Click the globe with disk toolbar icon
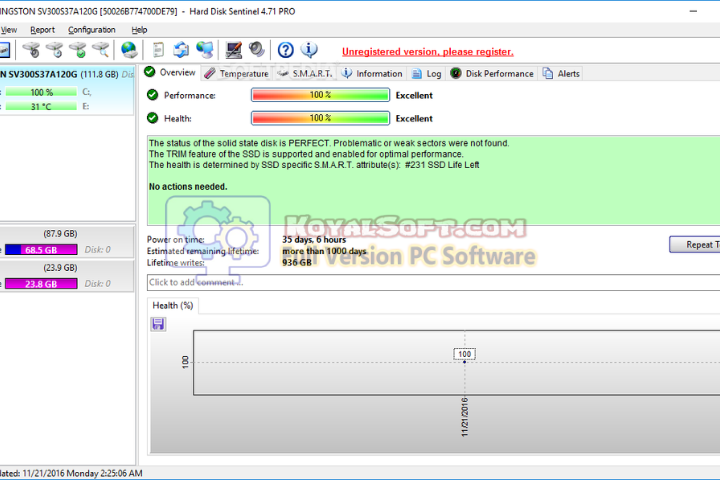This screenshot has width=720, height=480. pos(129,50)
